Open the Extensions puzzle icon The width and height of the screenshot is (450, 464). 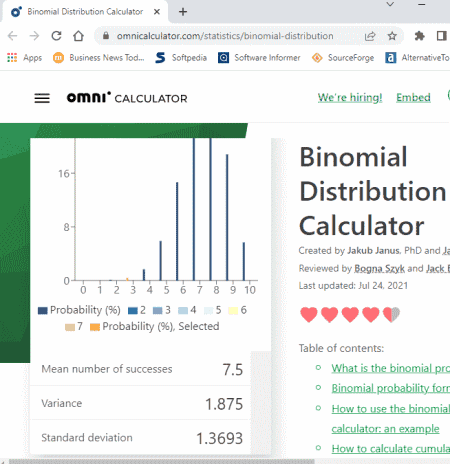[419, 36]
